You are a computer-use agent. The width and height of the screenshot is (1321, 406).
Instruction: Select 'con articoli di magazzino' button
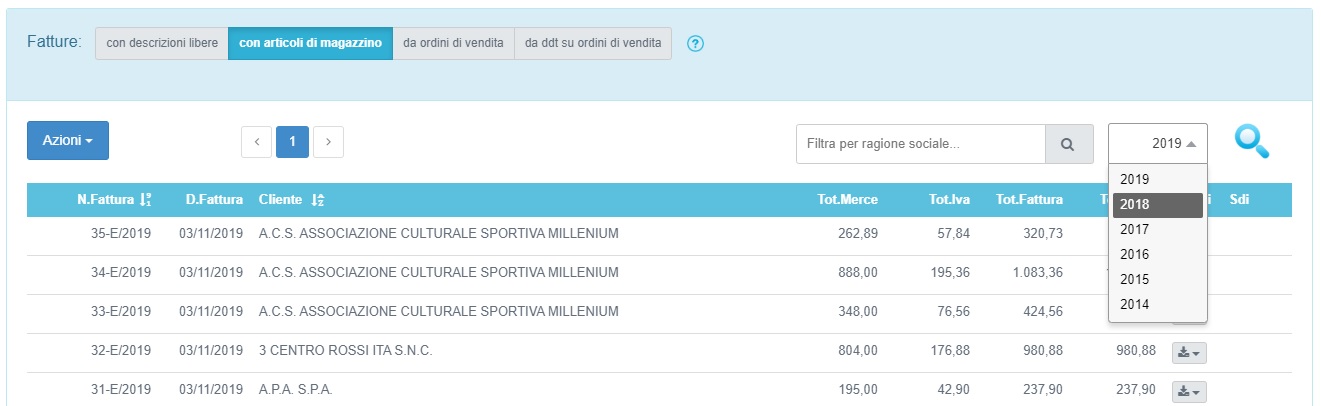[310, 44]
